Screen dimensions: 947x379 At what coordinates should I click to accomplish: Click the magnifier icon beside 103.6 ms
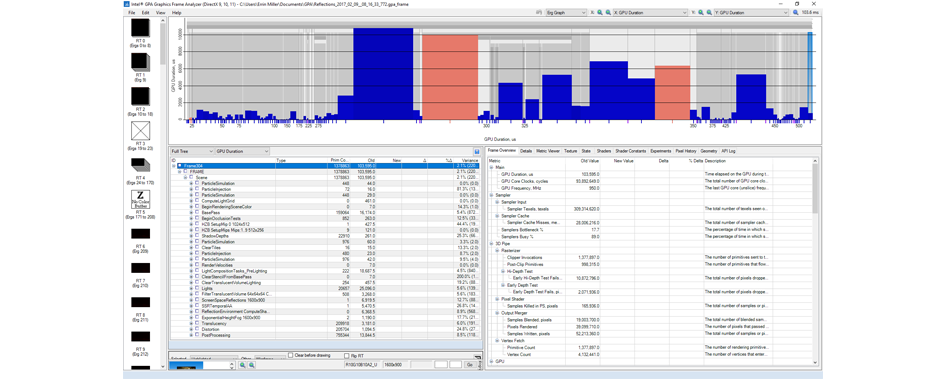pyautogui.click(x=796, y=12)
